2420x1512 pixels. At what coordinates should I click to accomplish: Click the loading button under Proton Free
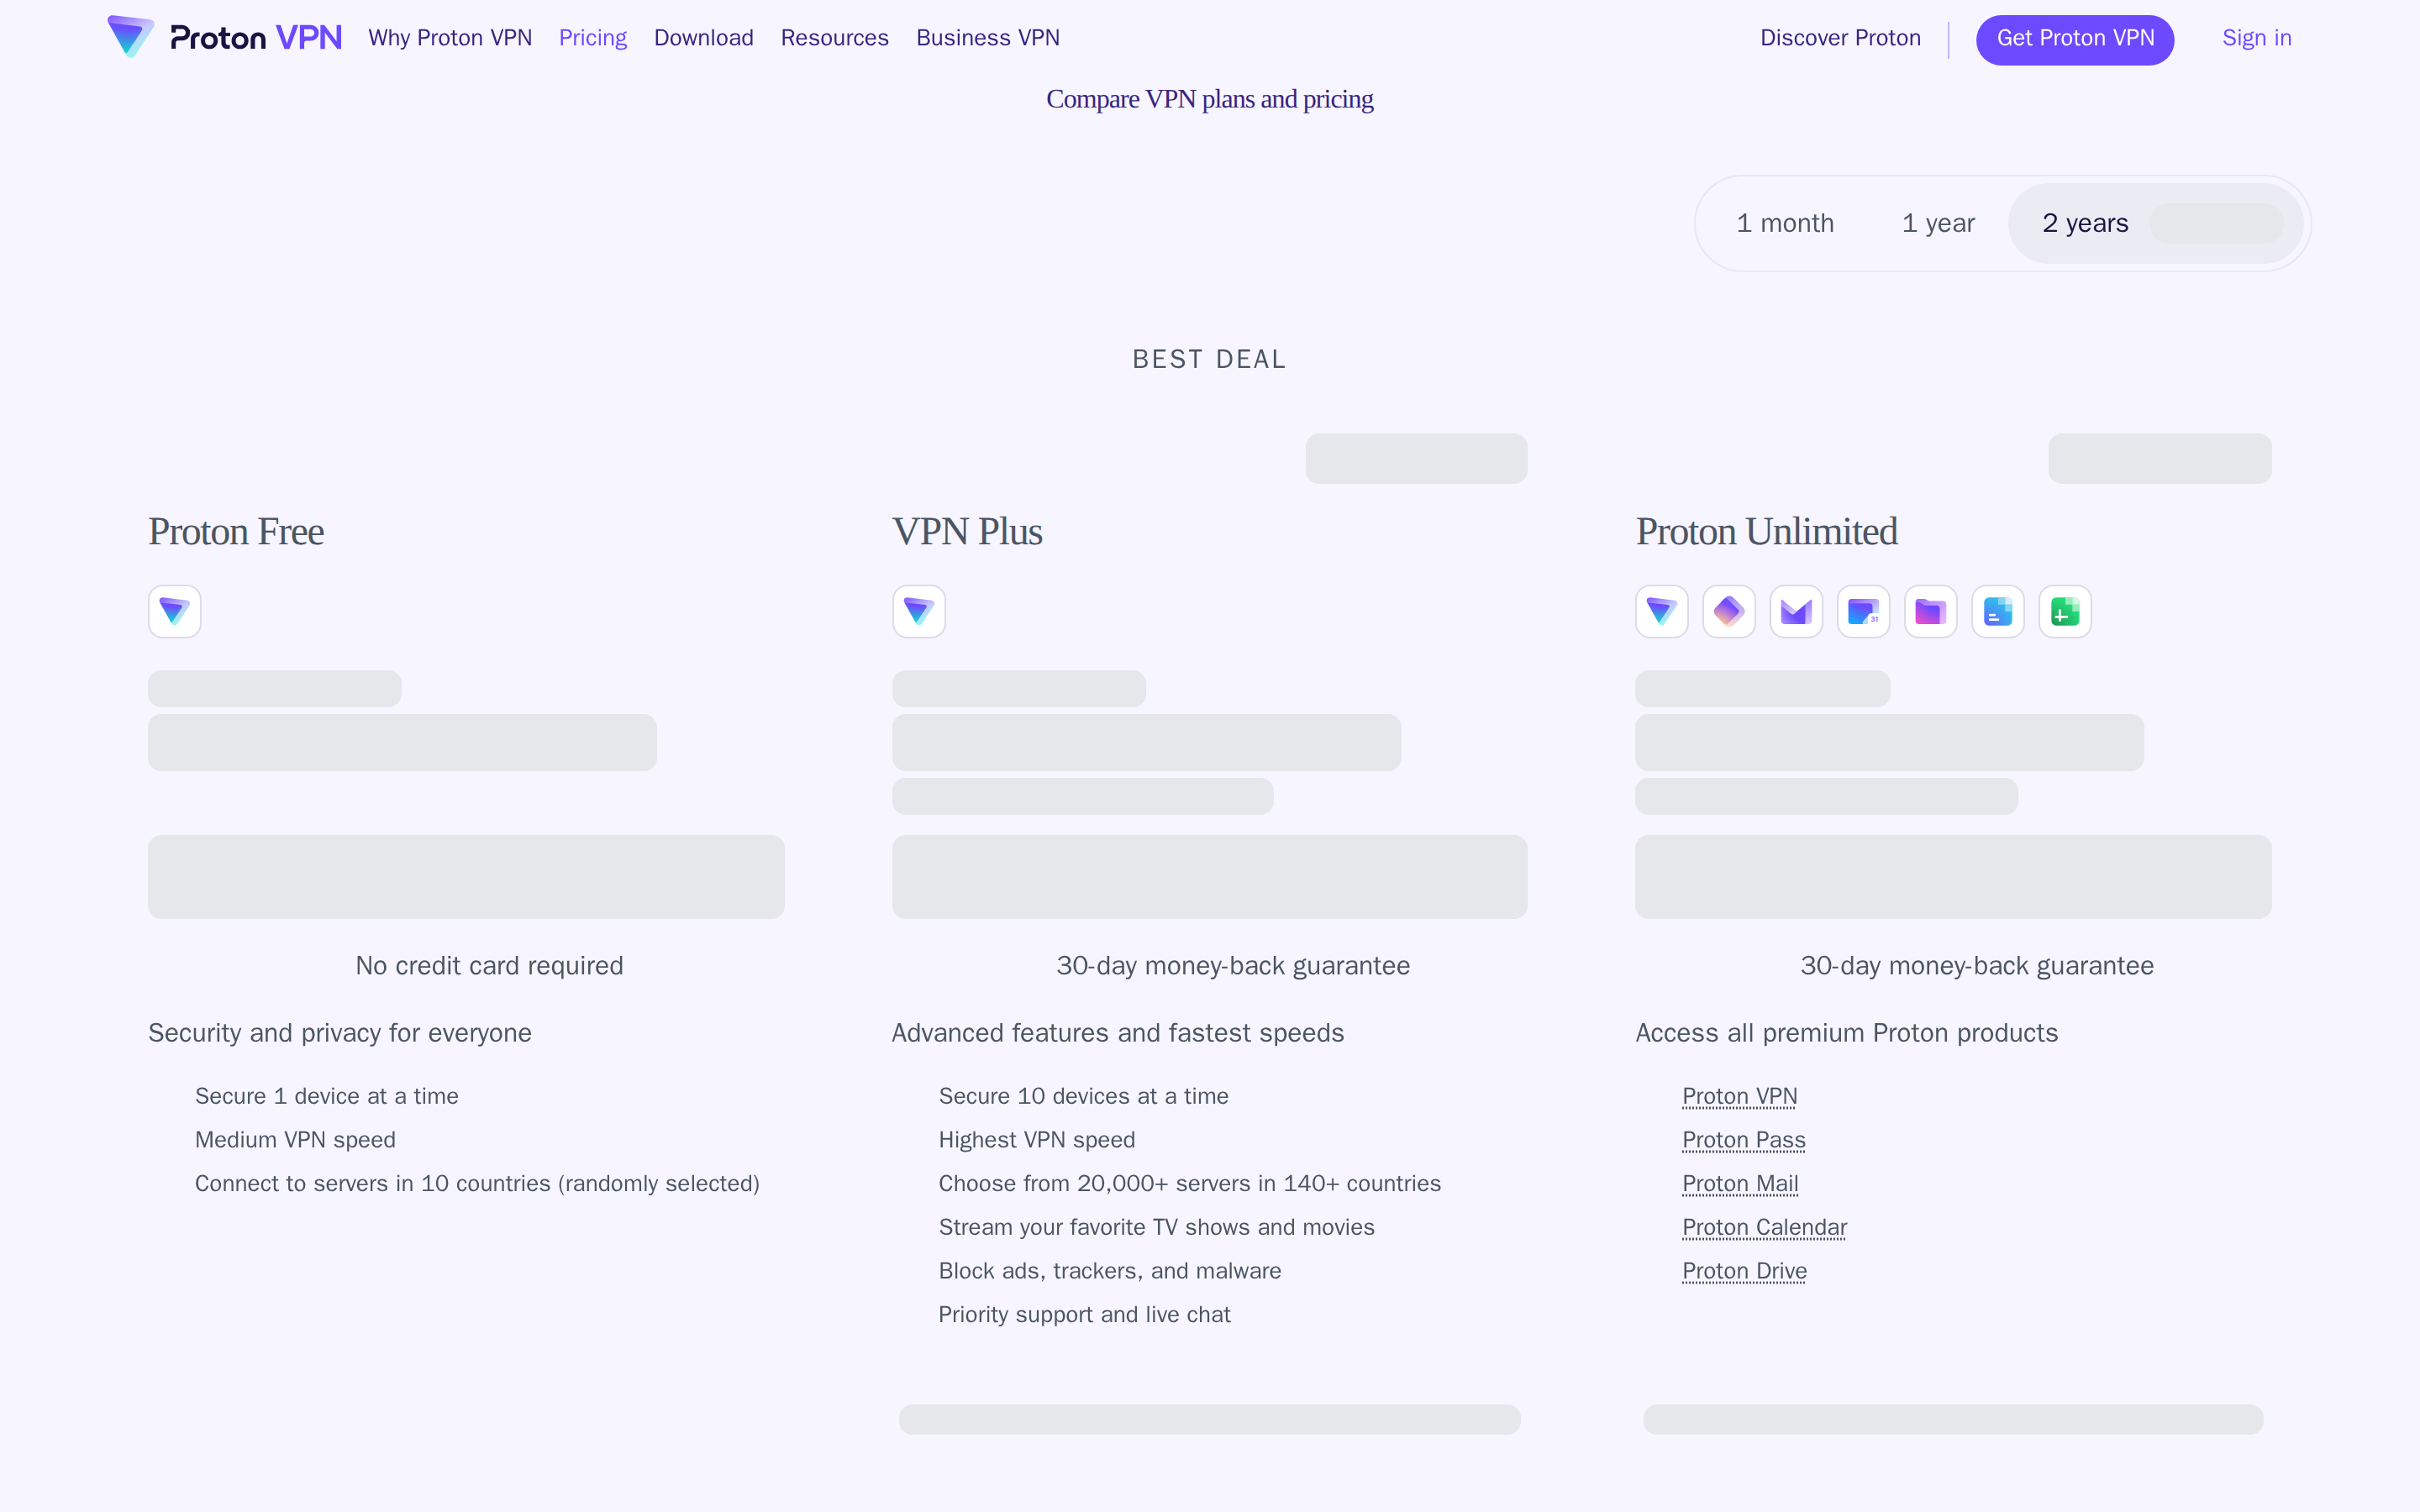tap(466, 876)
